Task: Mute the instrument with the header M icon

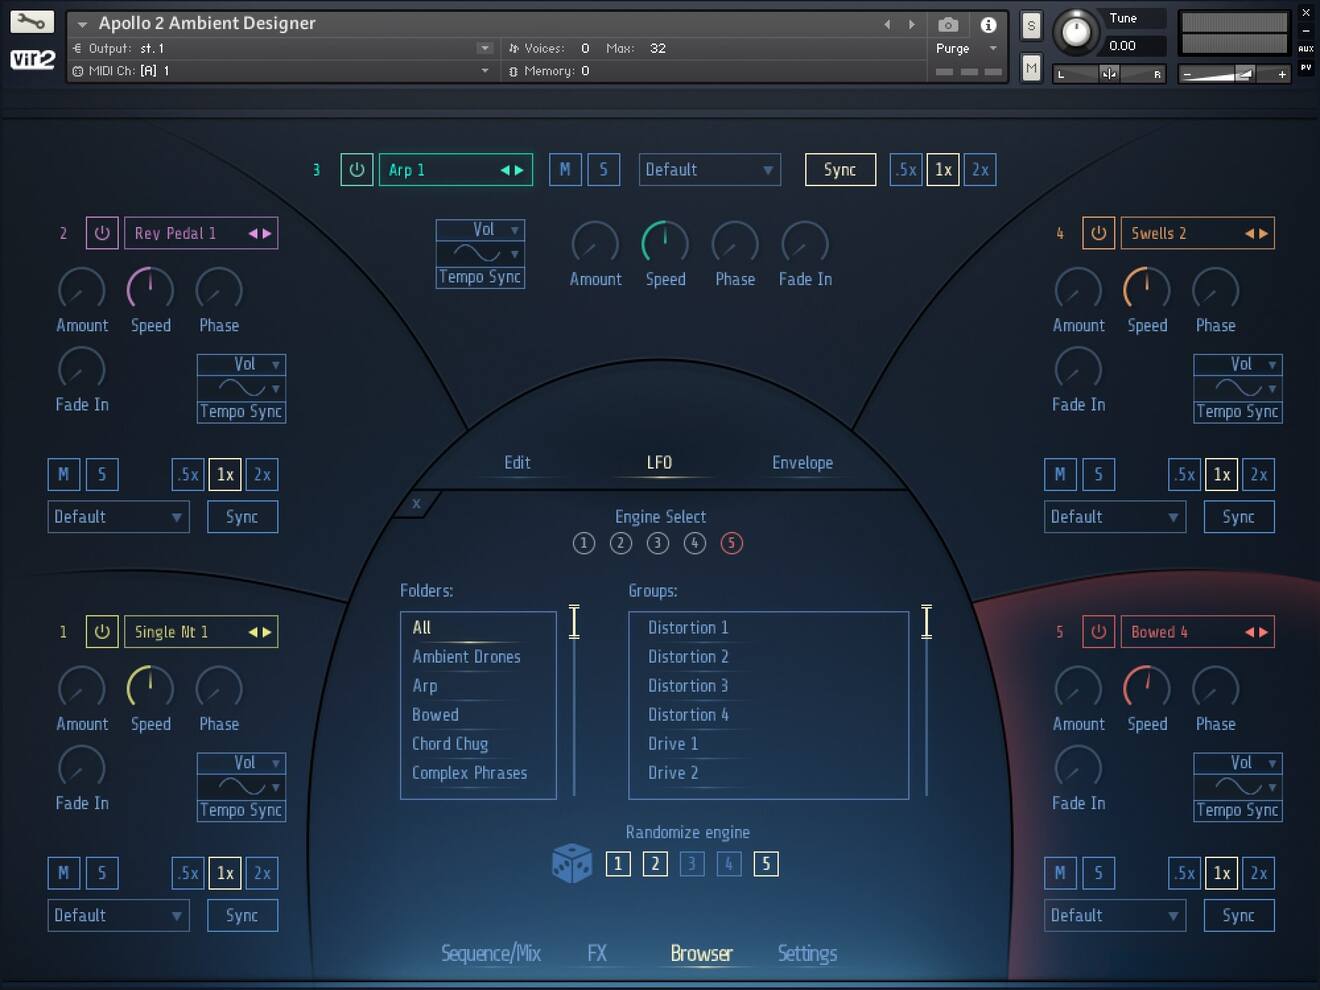Action: coord(1030,68)
